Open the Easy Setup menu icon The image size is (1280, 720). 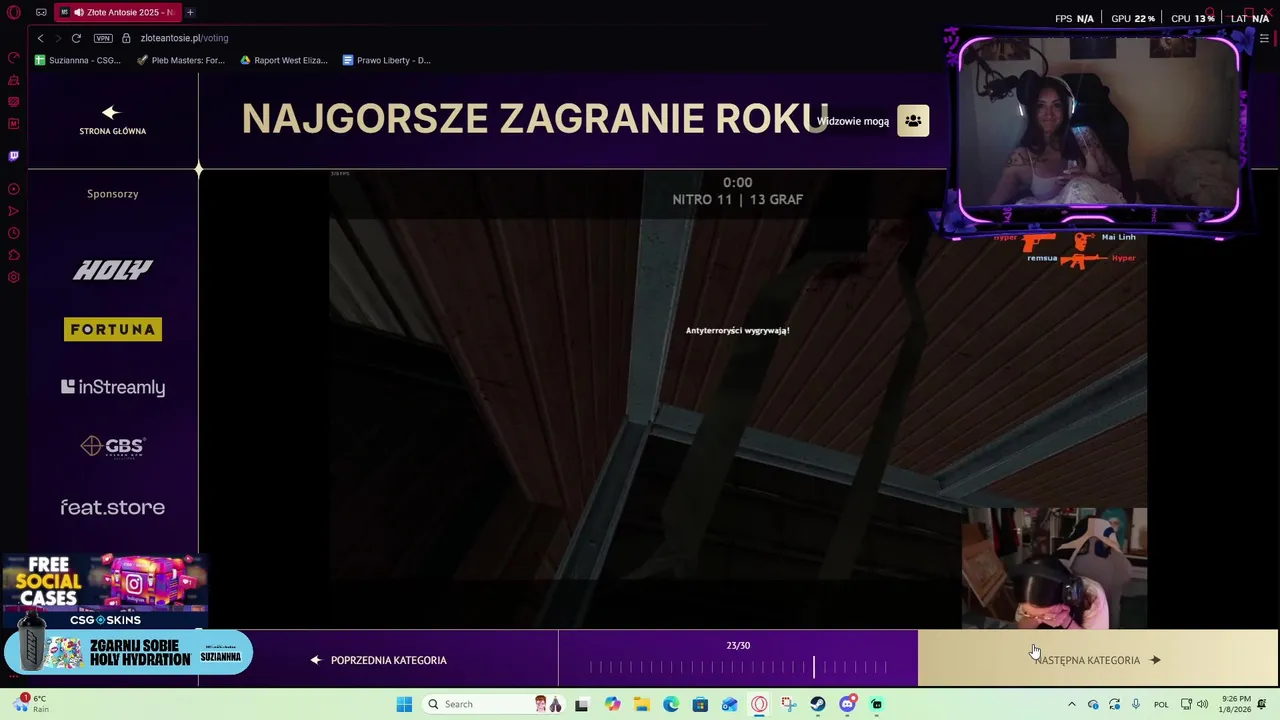(1264, 38)
